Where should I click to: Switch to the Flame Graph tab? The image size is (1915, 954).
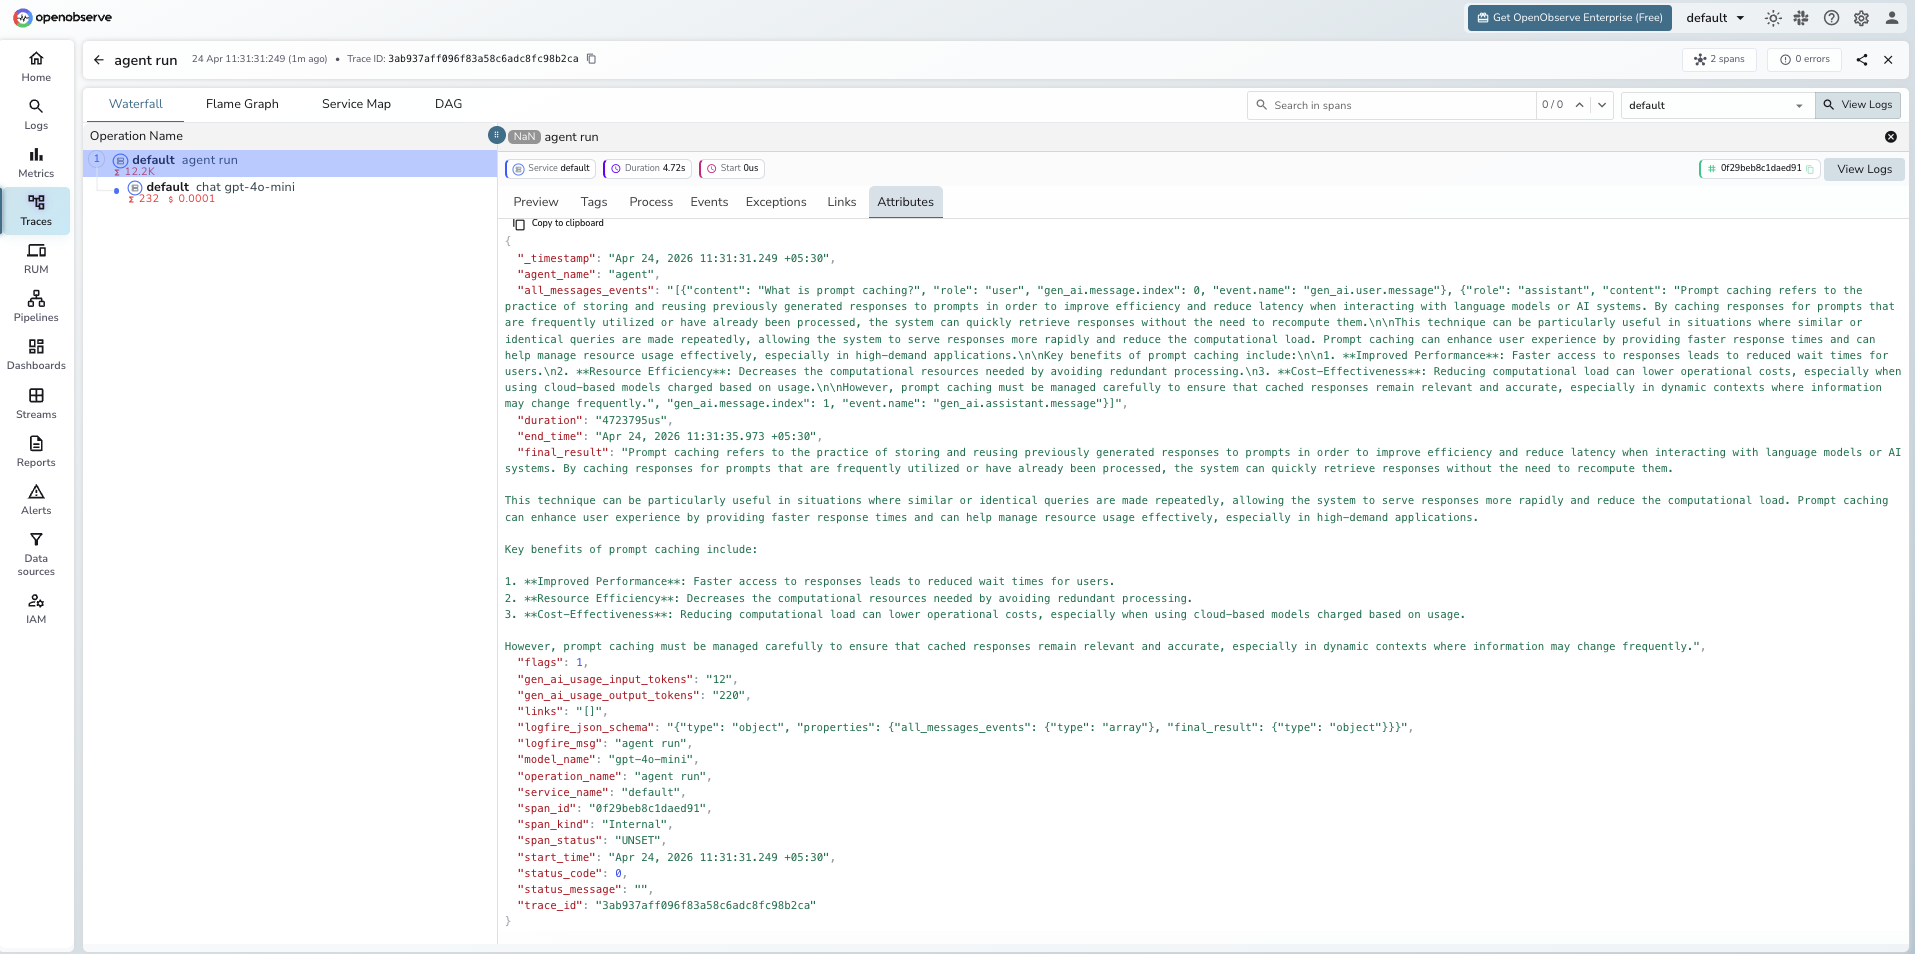(x=241, y=103)
